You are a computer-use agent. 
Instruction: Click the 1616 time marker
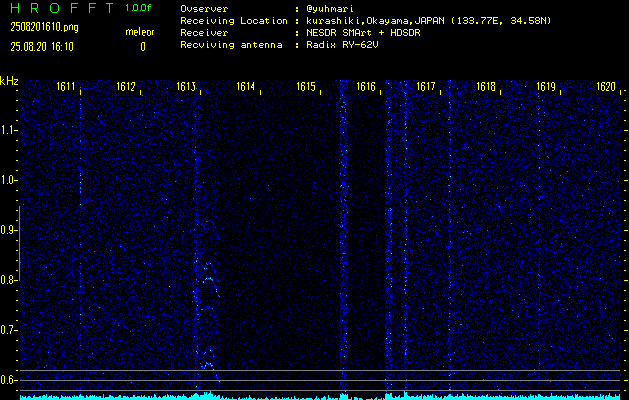click(366, 86)
